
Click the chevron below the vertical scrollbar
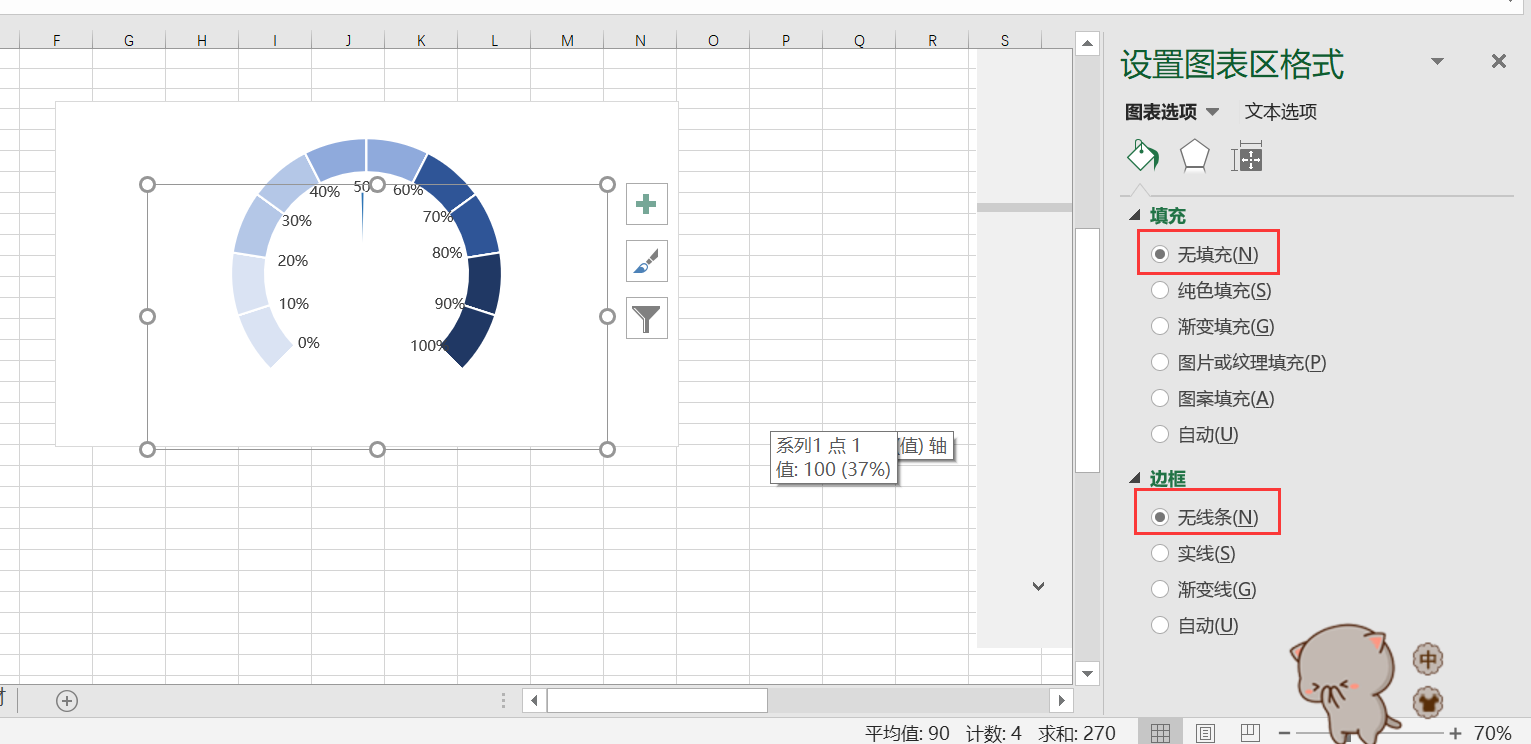point(1038,586)
